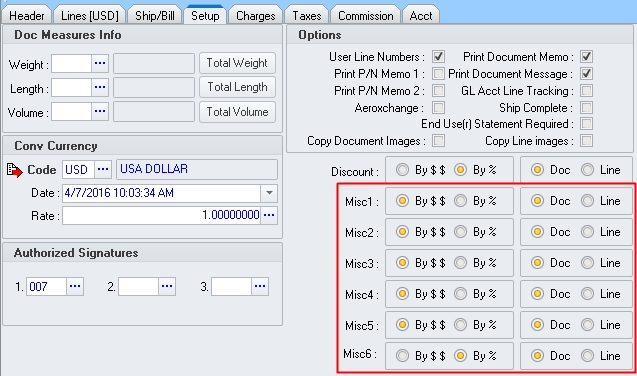The height and width of the screenshot is (376, 637).
Task: Click the Length input field
Action: tap(72, 87)
